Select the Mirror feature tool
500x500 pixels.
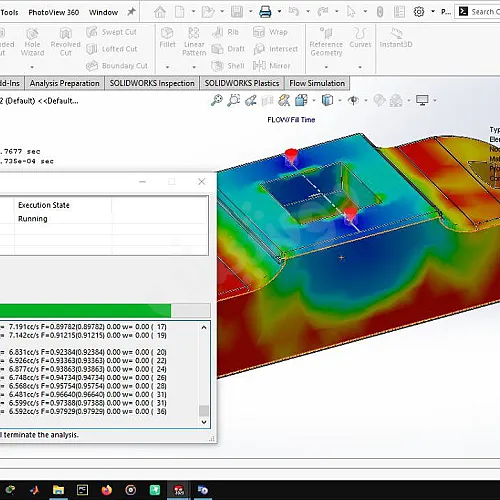[272, 66]
